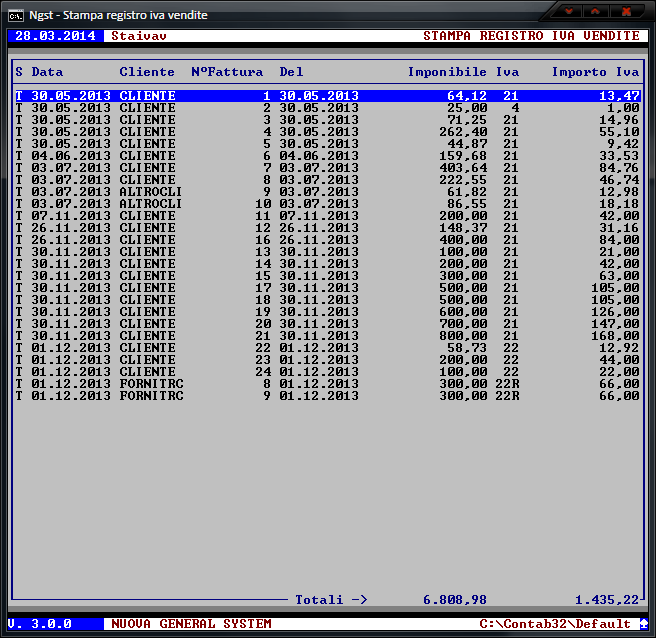Click the date 28.03.2014 in header
The image size is (656, 638).
55,36
